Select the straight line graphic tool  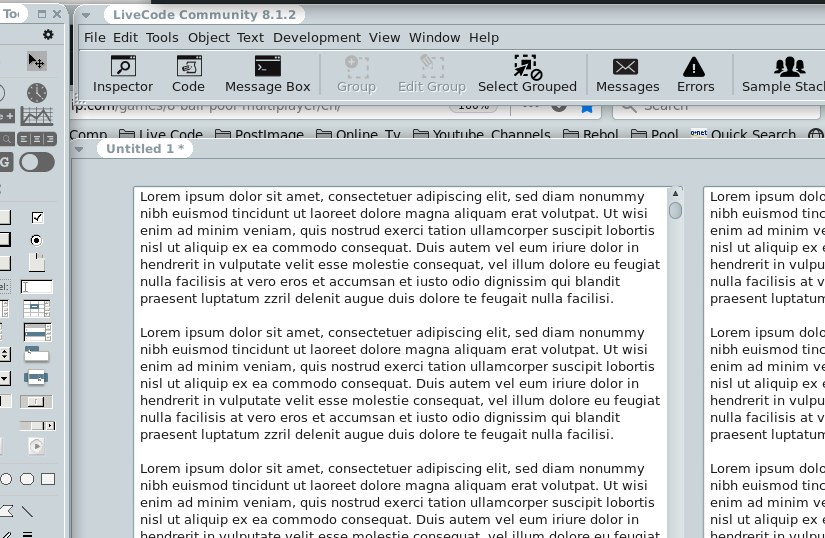point(27,511)
